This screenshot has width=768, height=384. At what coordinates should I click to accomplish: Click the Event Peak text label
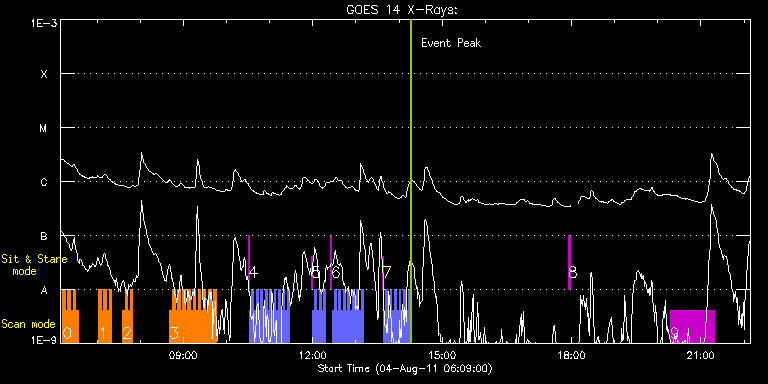coord(451,43)
